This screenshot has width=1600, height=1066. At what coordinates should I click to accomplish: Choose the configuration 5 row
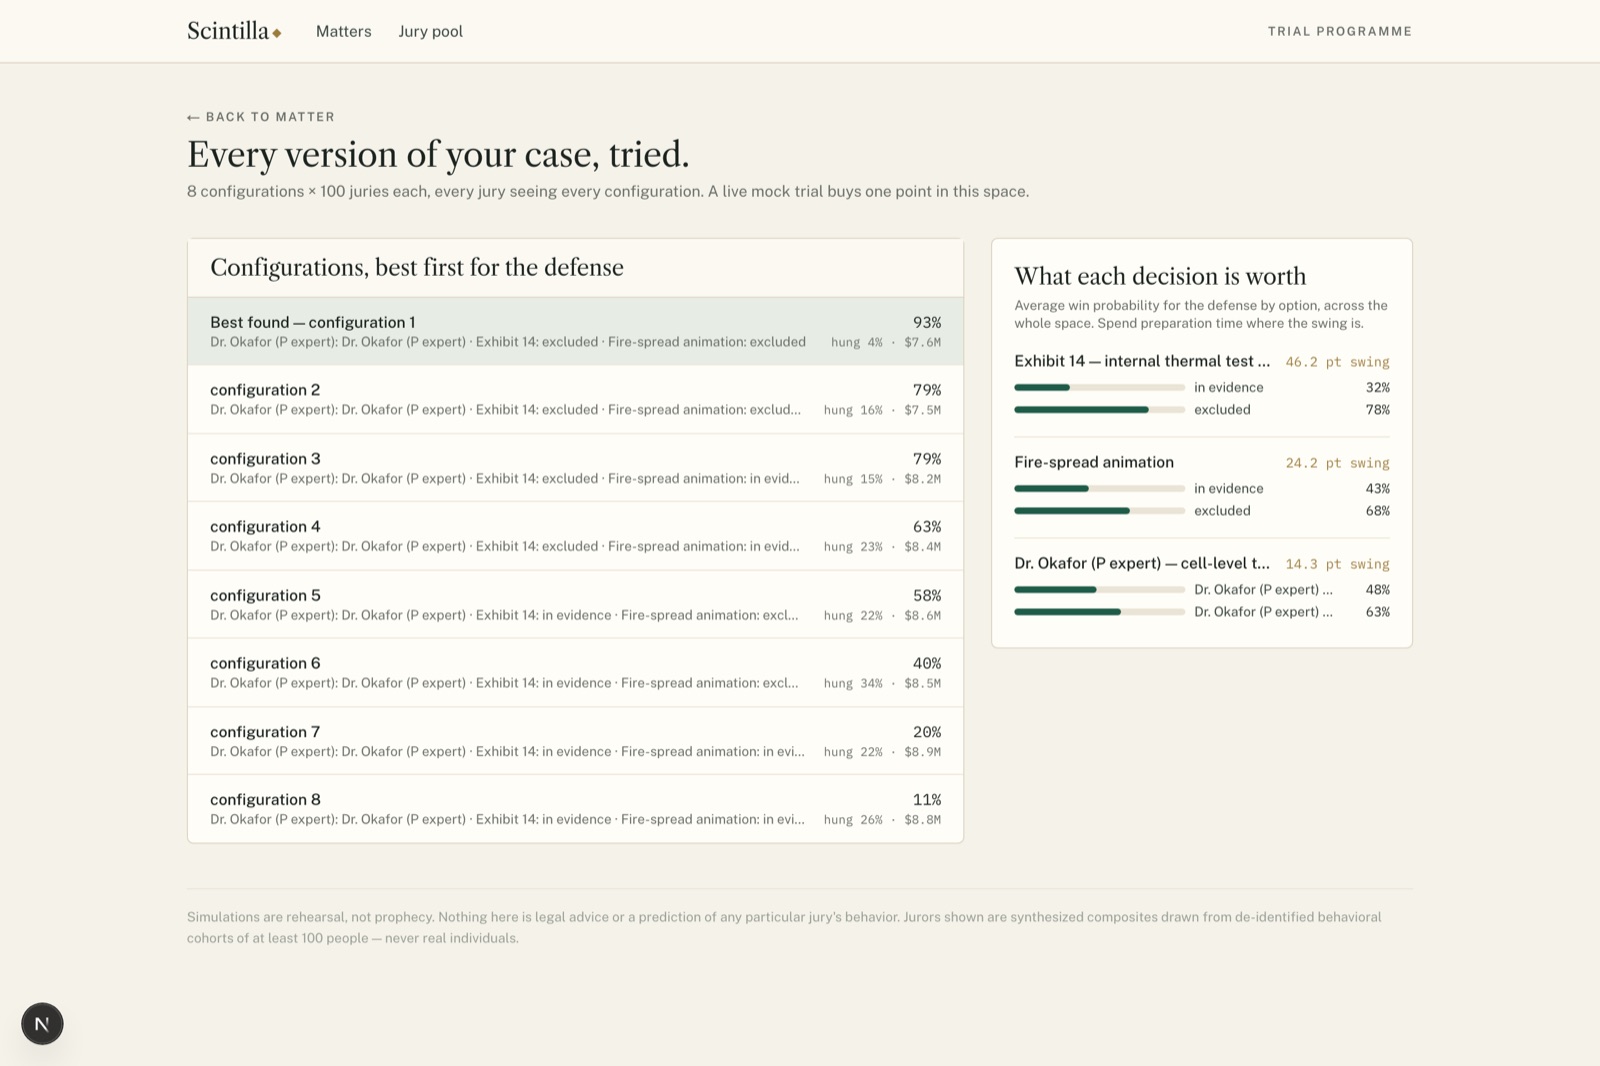coord(575,604)
